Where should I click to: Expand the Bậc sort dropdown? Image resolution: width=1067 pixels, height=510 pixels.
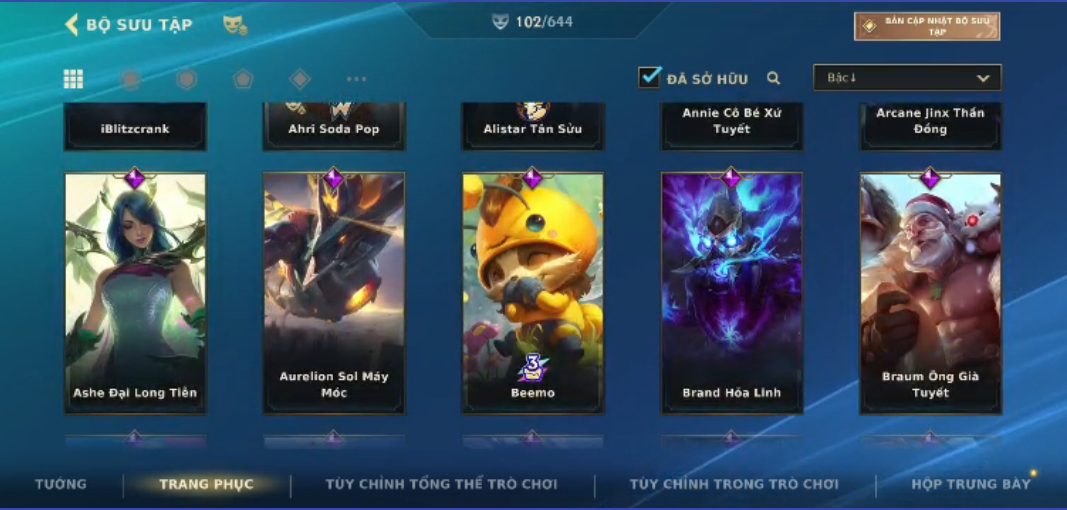coord(907,78)
